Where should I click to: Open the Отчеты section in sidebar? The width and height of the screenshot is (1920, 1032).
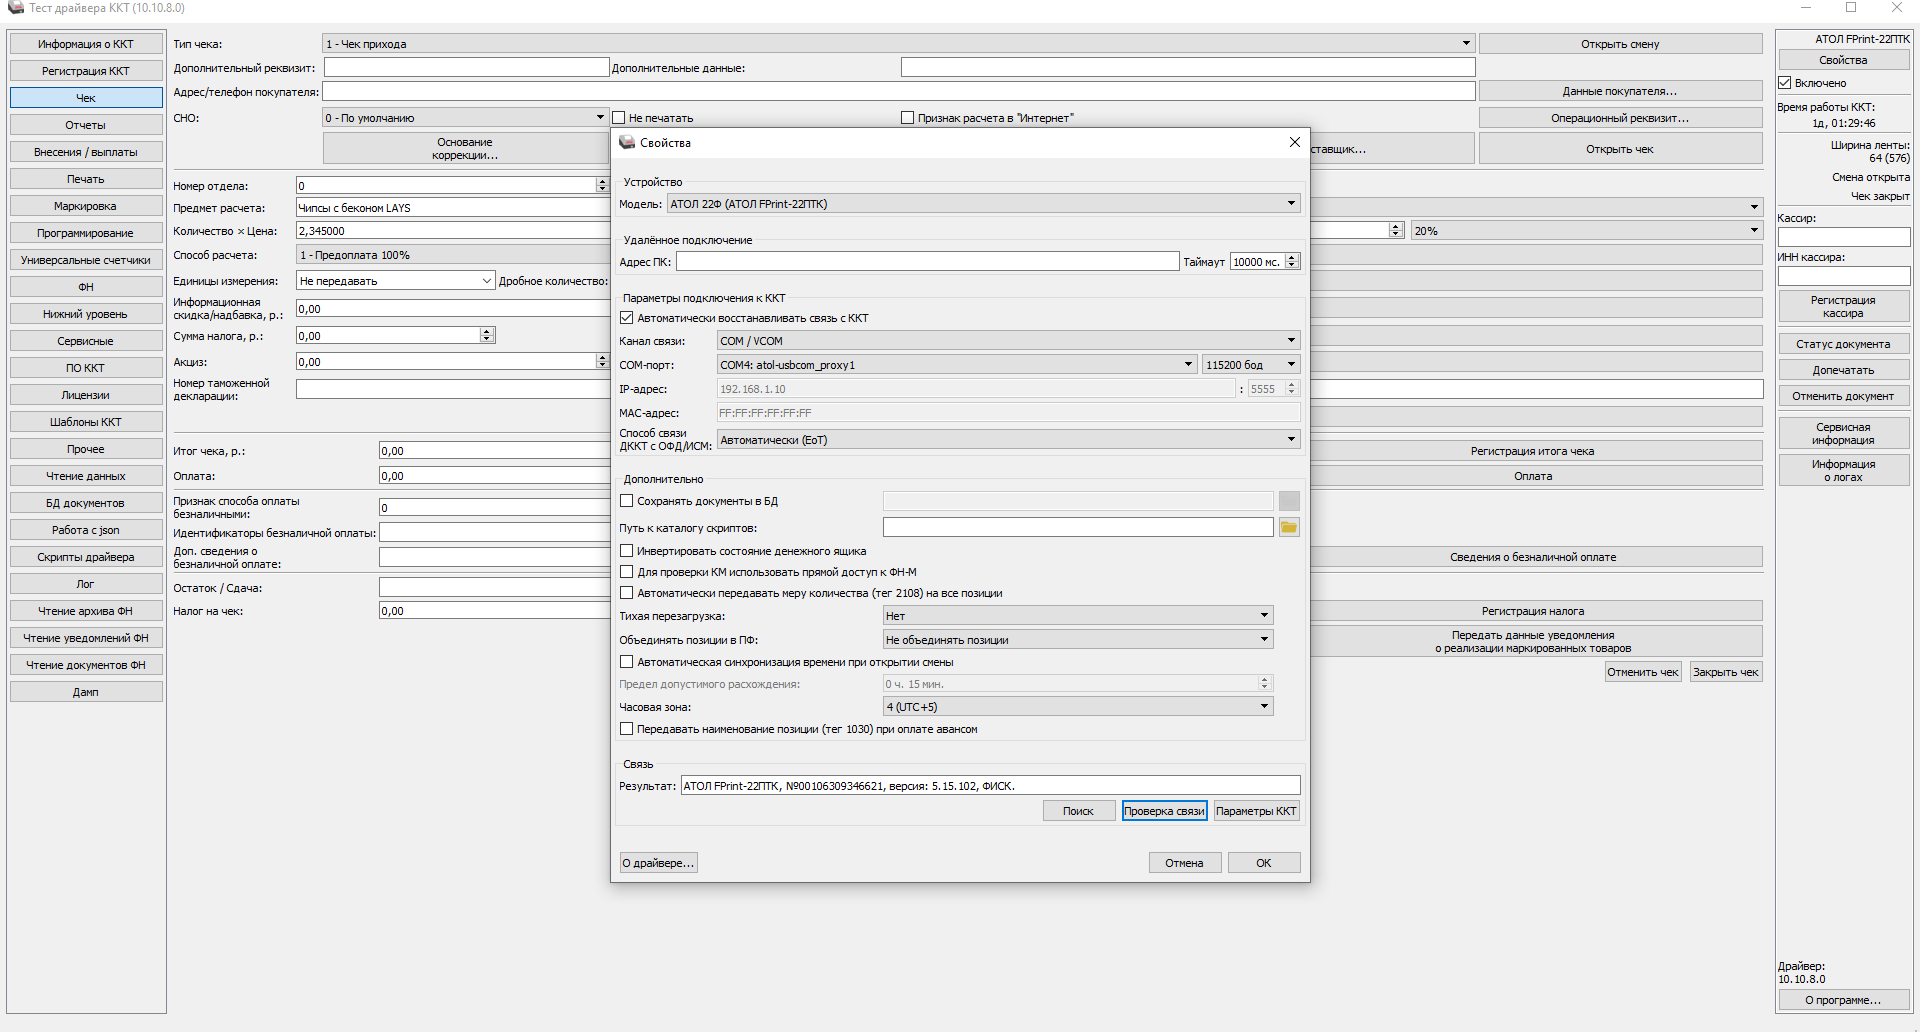tap(86, 125)
